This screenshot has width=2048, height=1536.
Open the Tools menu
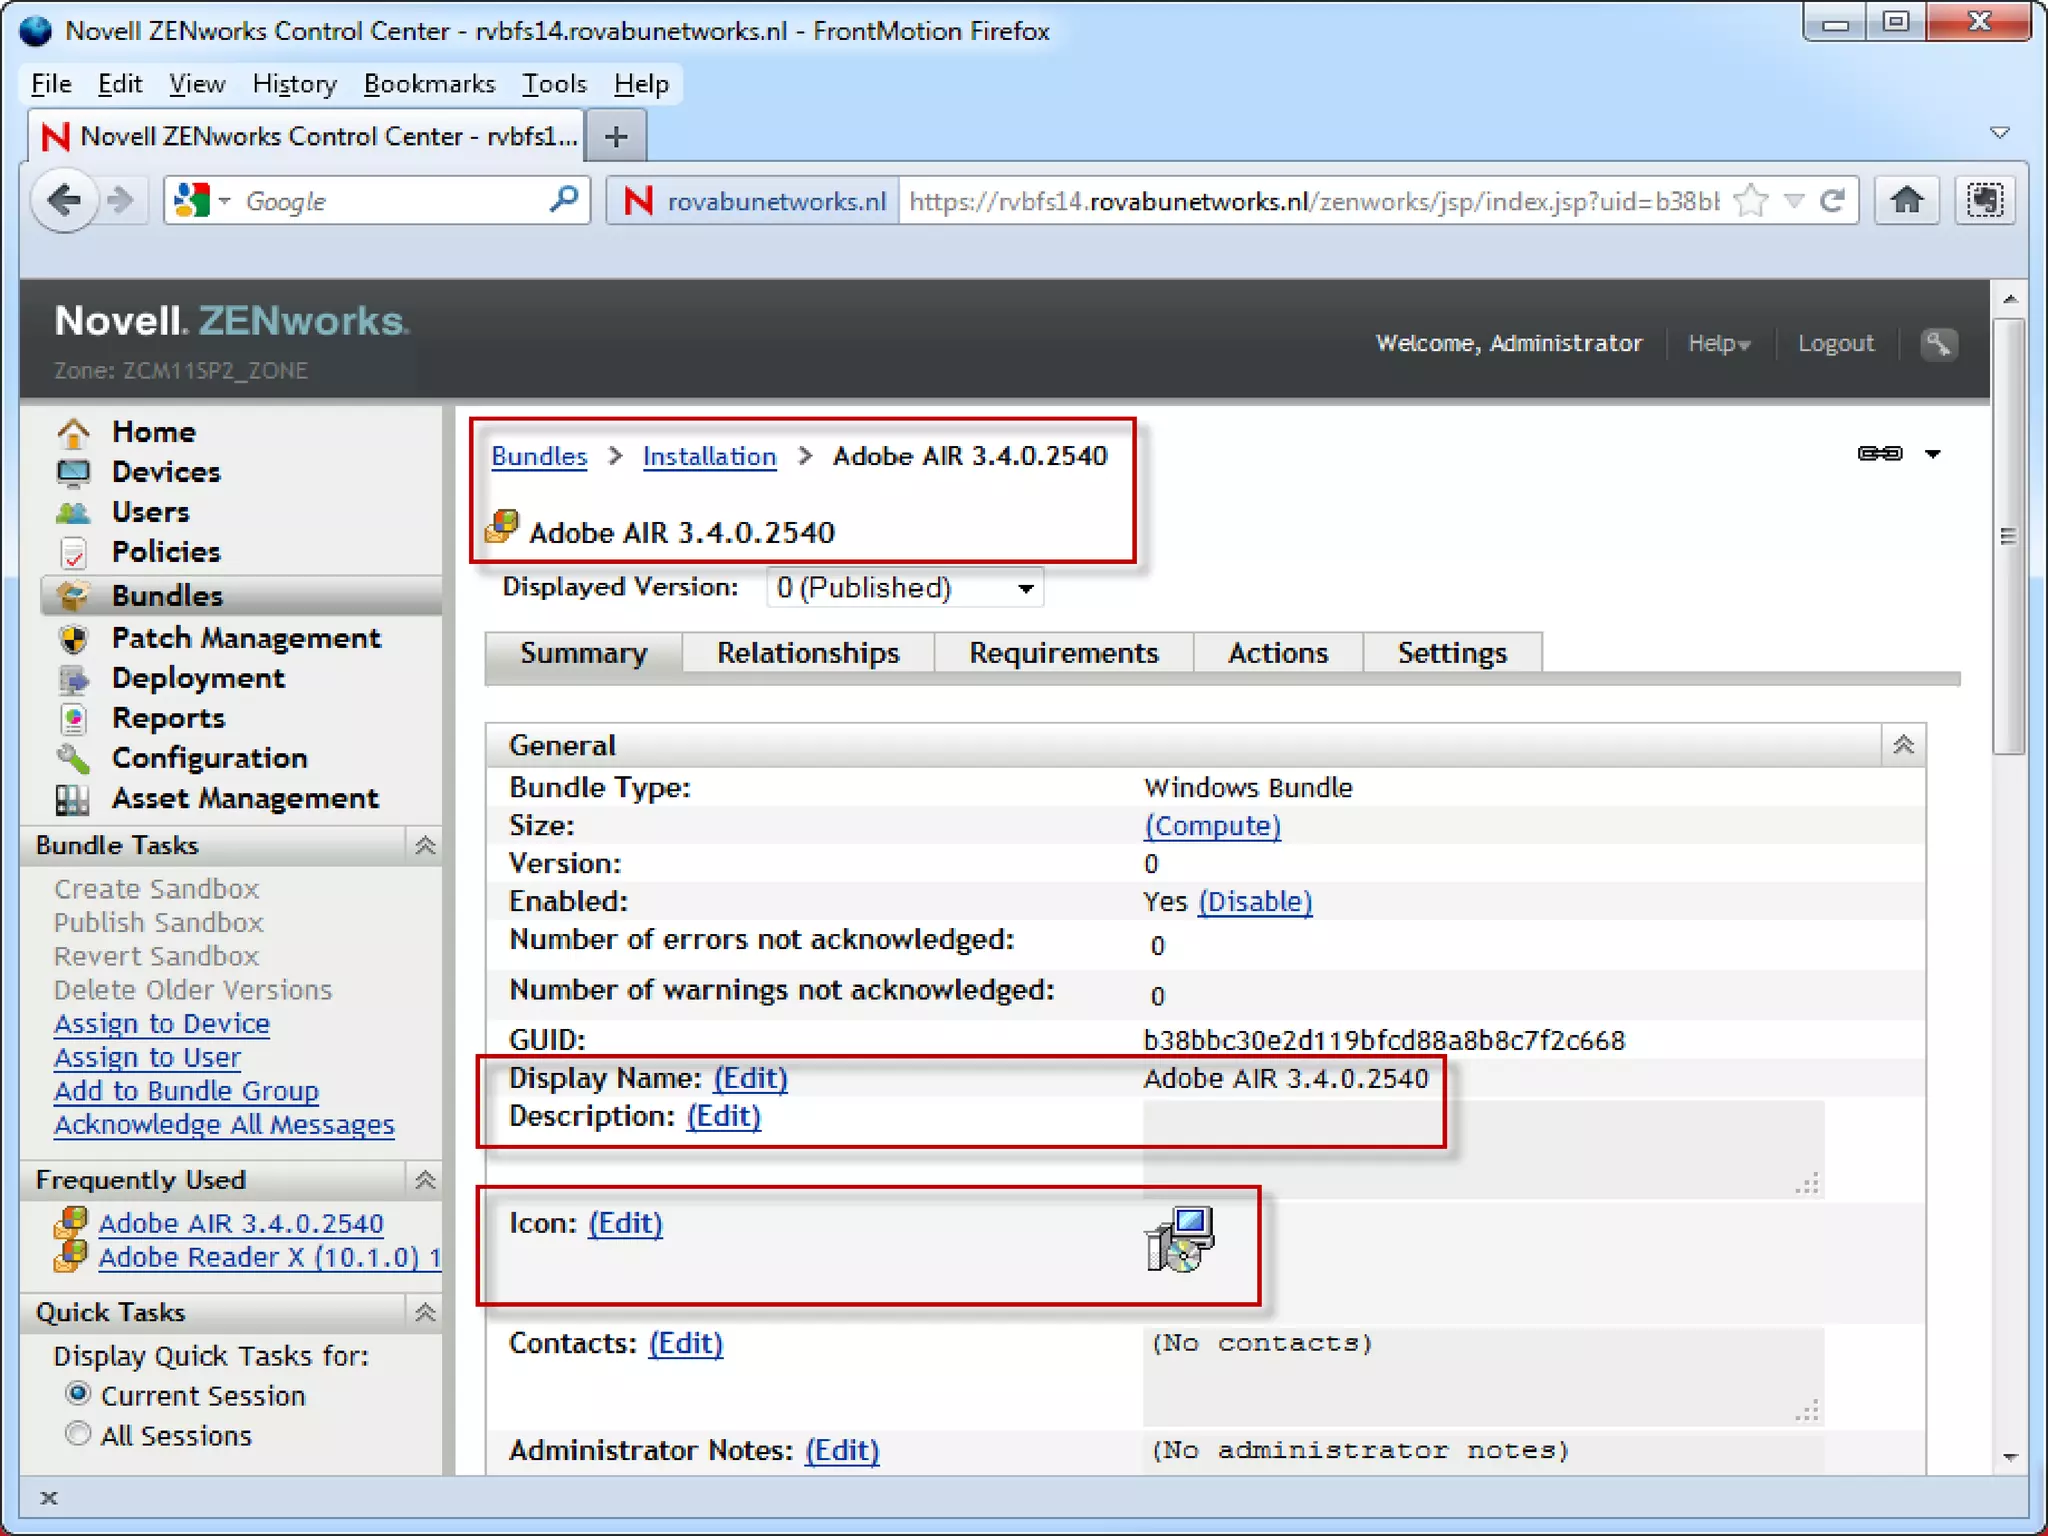click(x=554, y=84)
